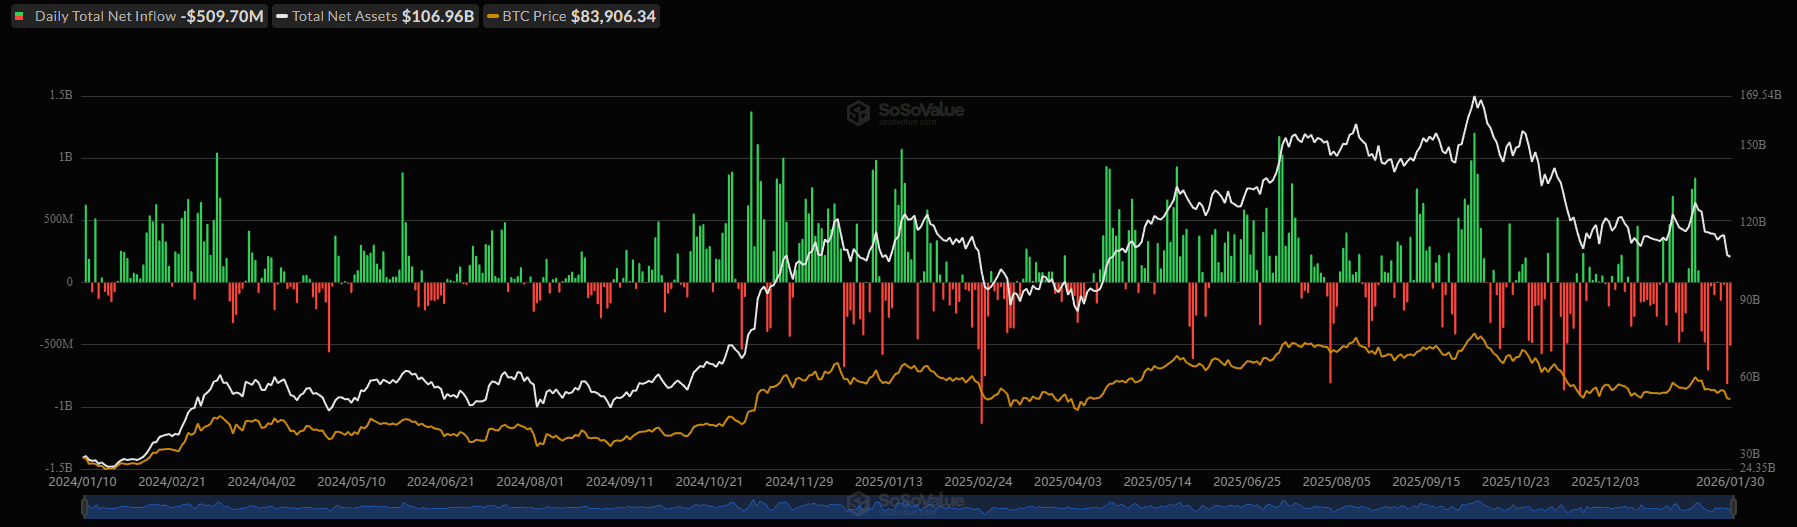Click the 169.54B label on the right axis

click(1760, 95)
